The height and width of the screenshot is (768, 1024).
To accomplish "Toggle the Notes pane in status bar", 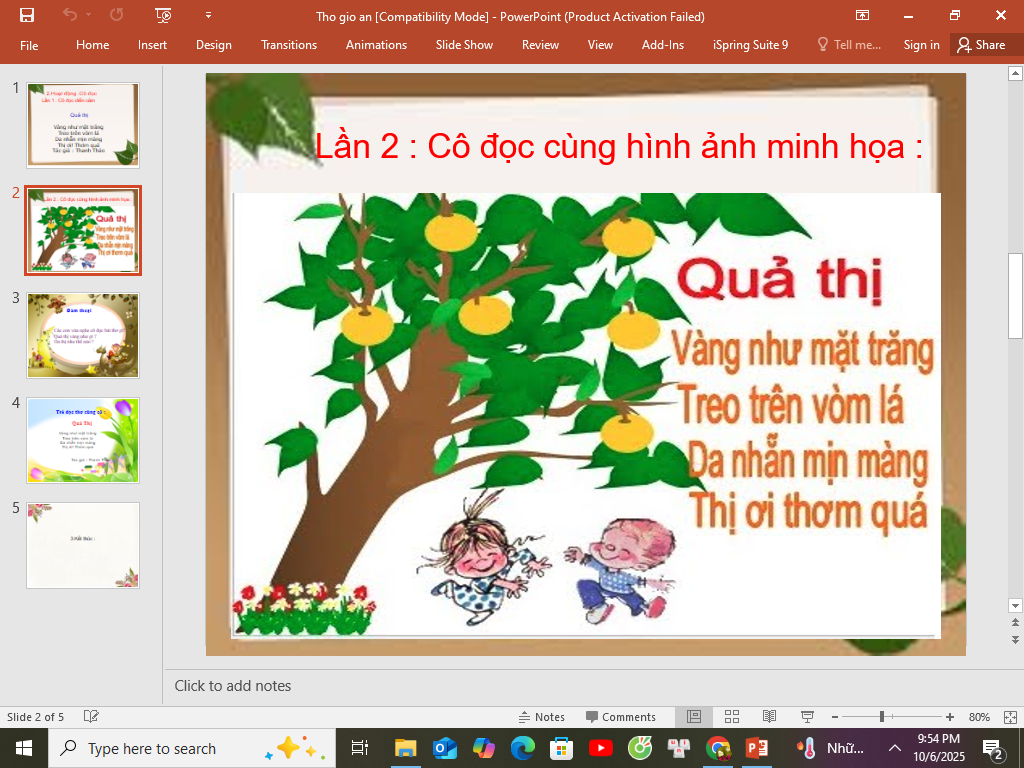I will (541, 717).
